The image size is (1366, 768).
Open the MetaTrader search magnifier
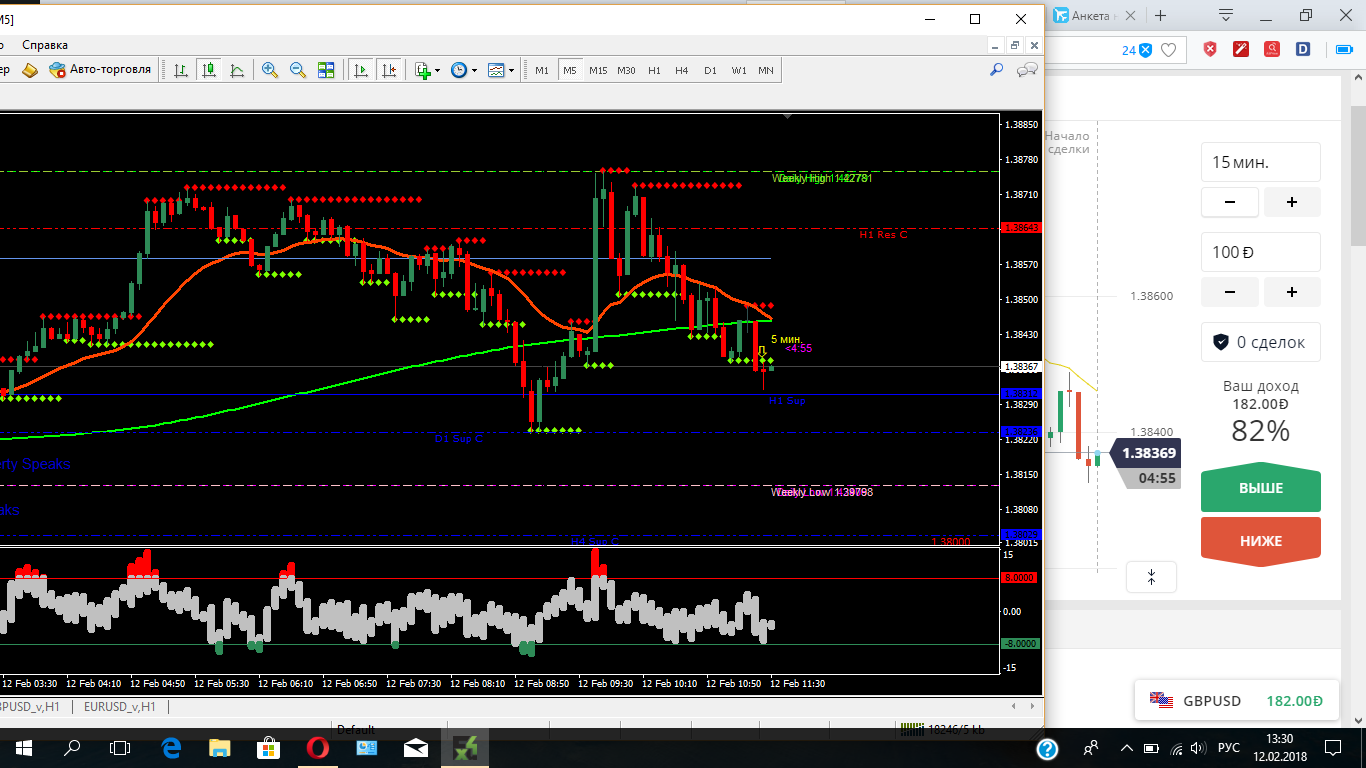pyautogui.click(x=996, y=69)
